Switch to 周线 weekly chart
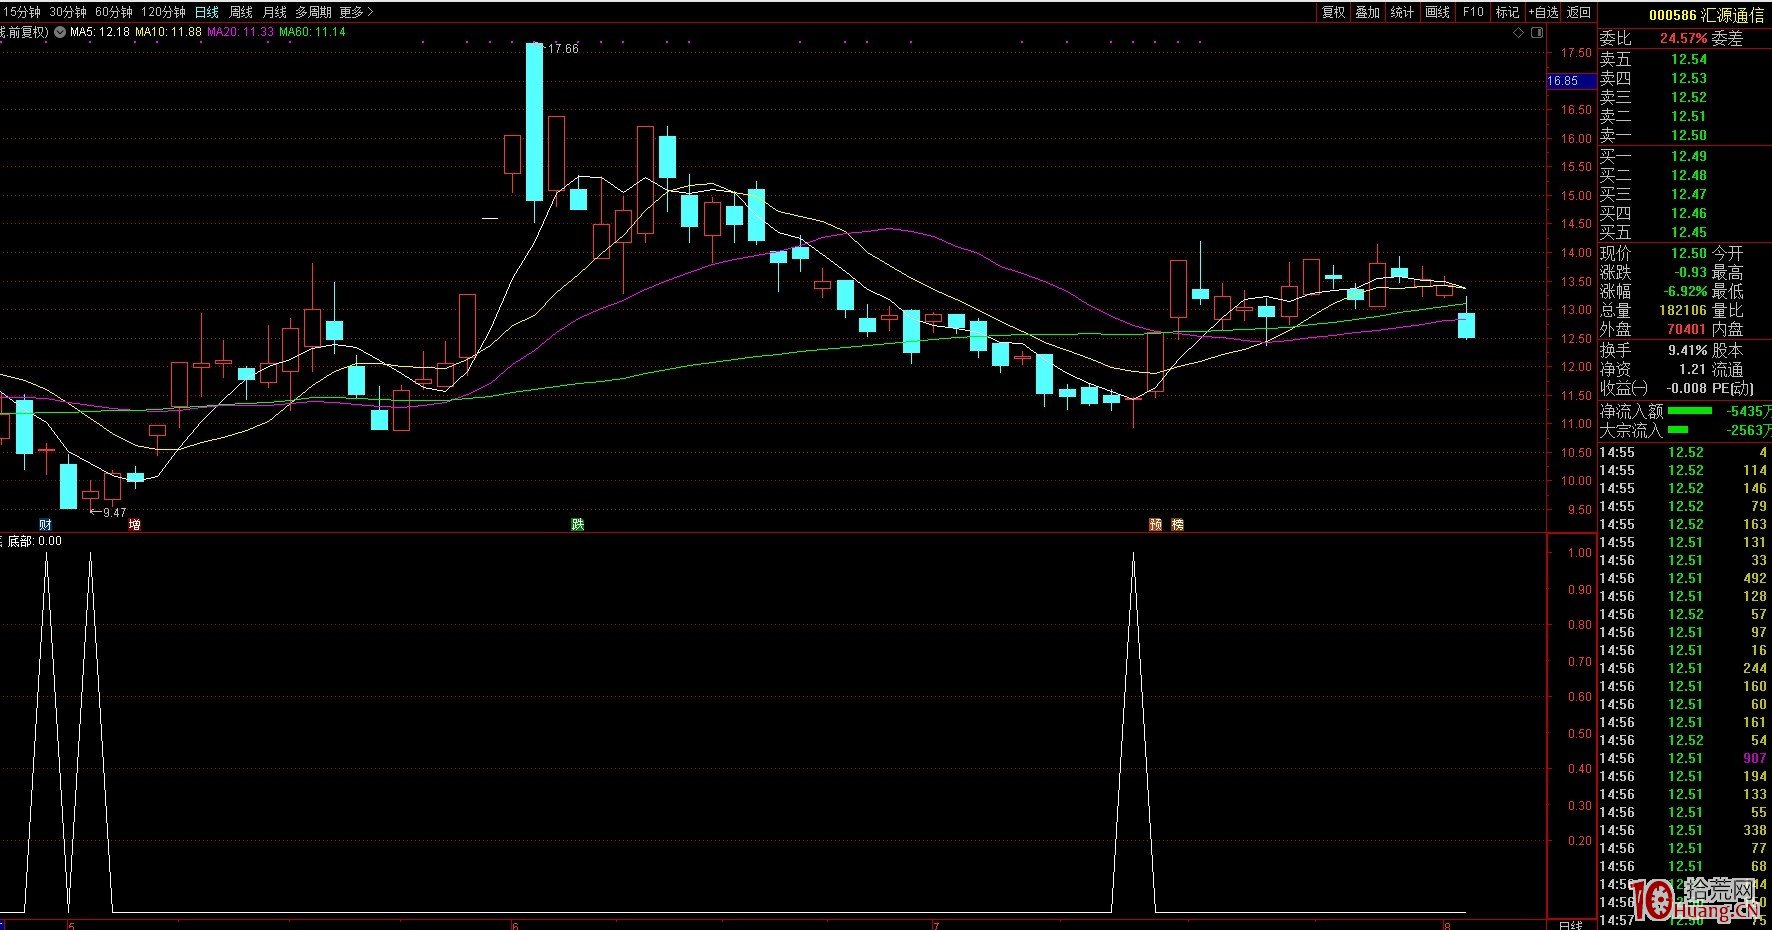Screen dimensions: 1772x930 [x=241, y=12]
